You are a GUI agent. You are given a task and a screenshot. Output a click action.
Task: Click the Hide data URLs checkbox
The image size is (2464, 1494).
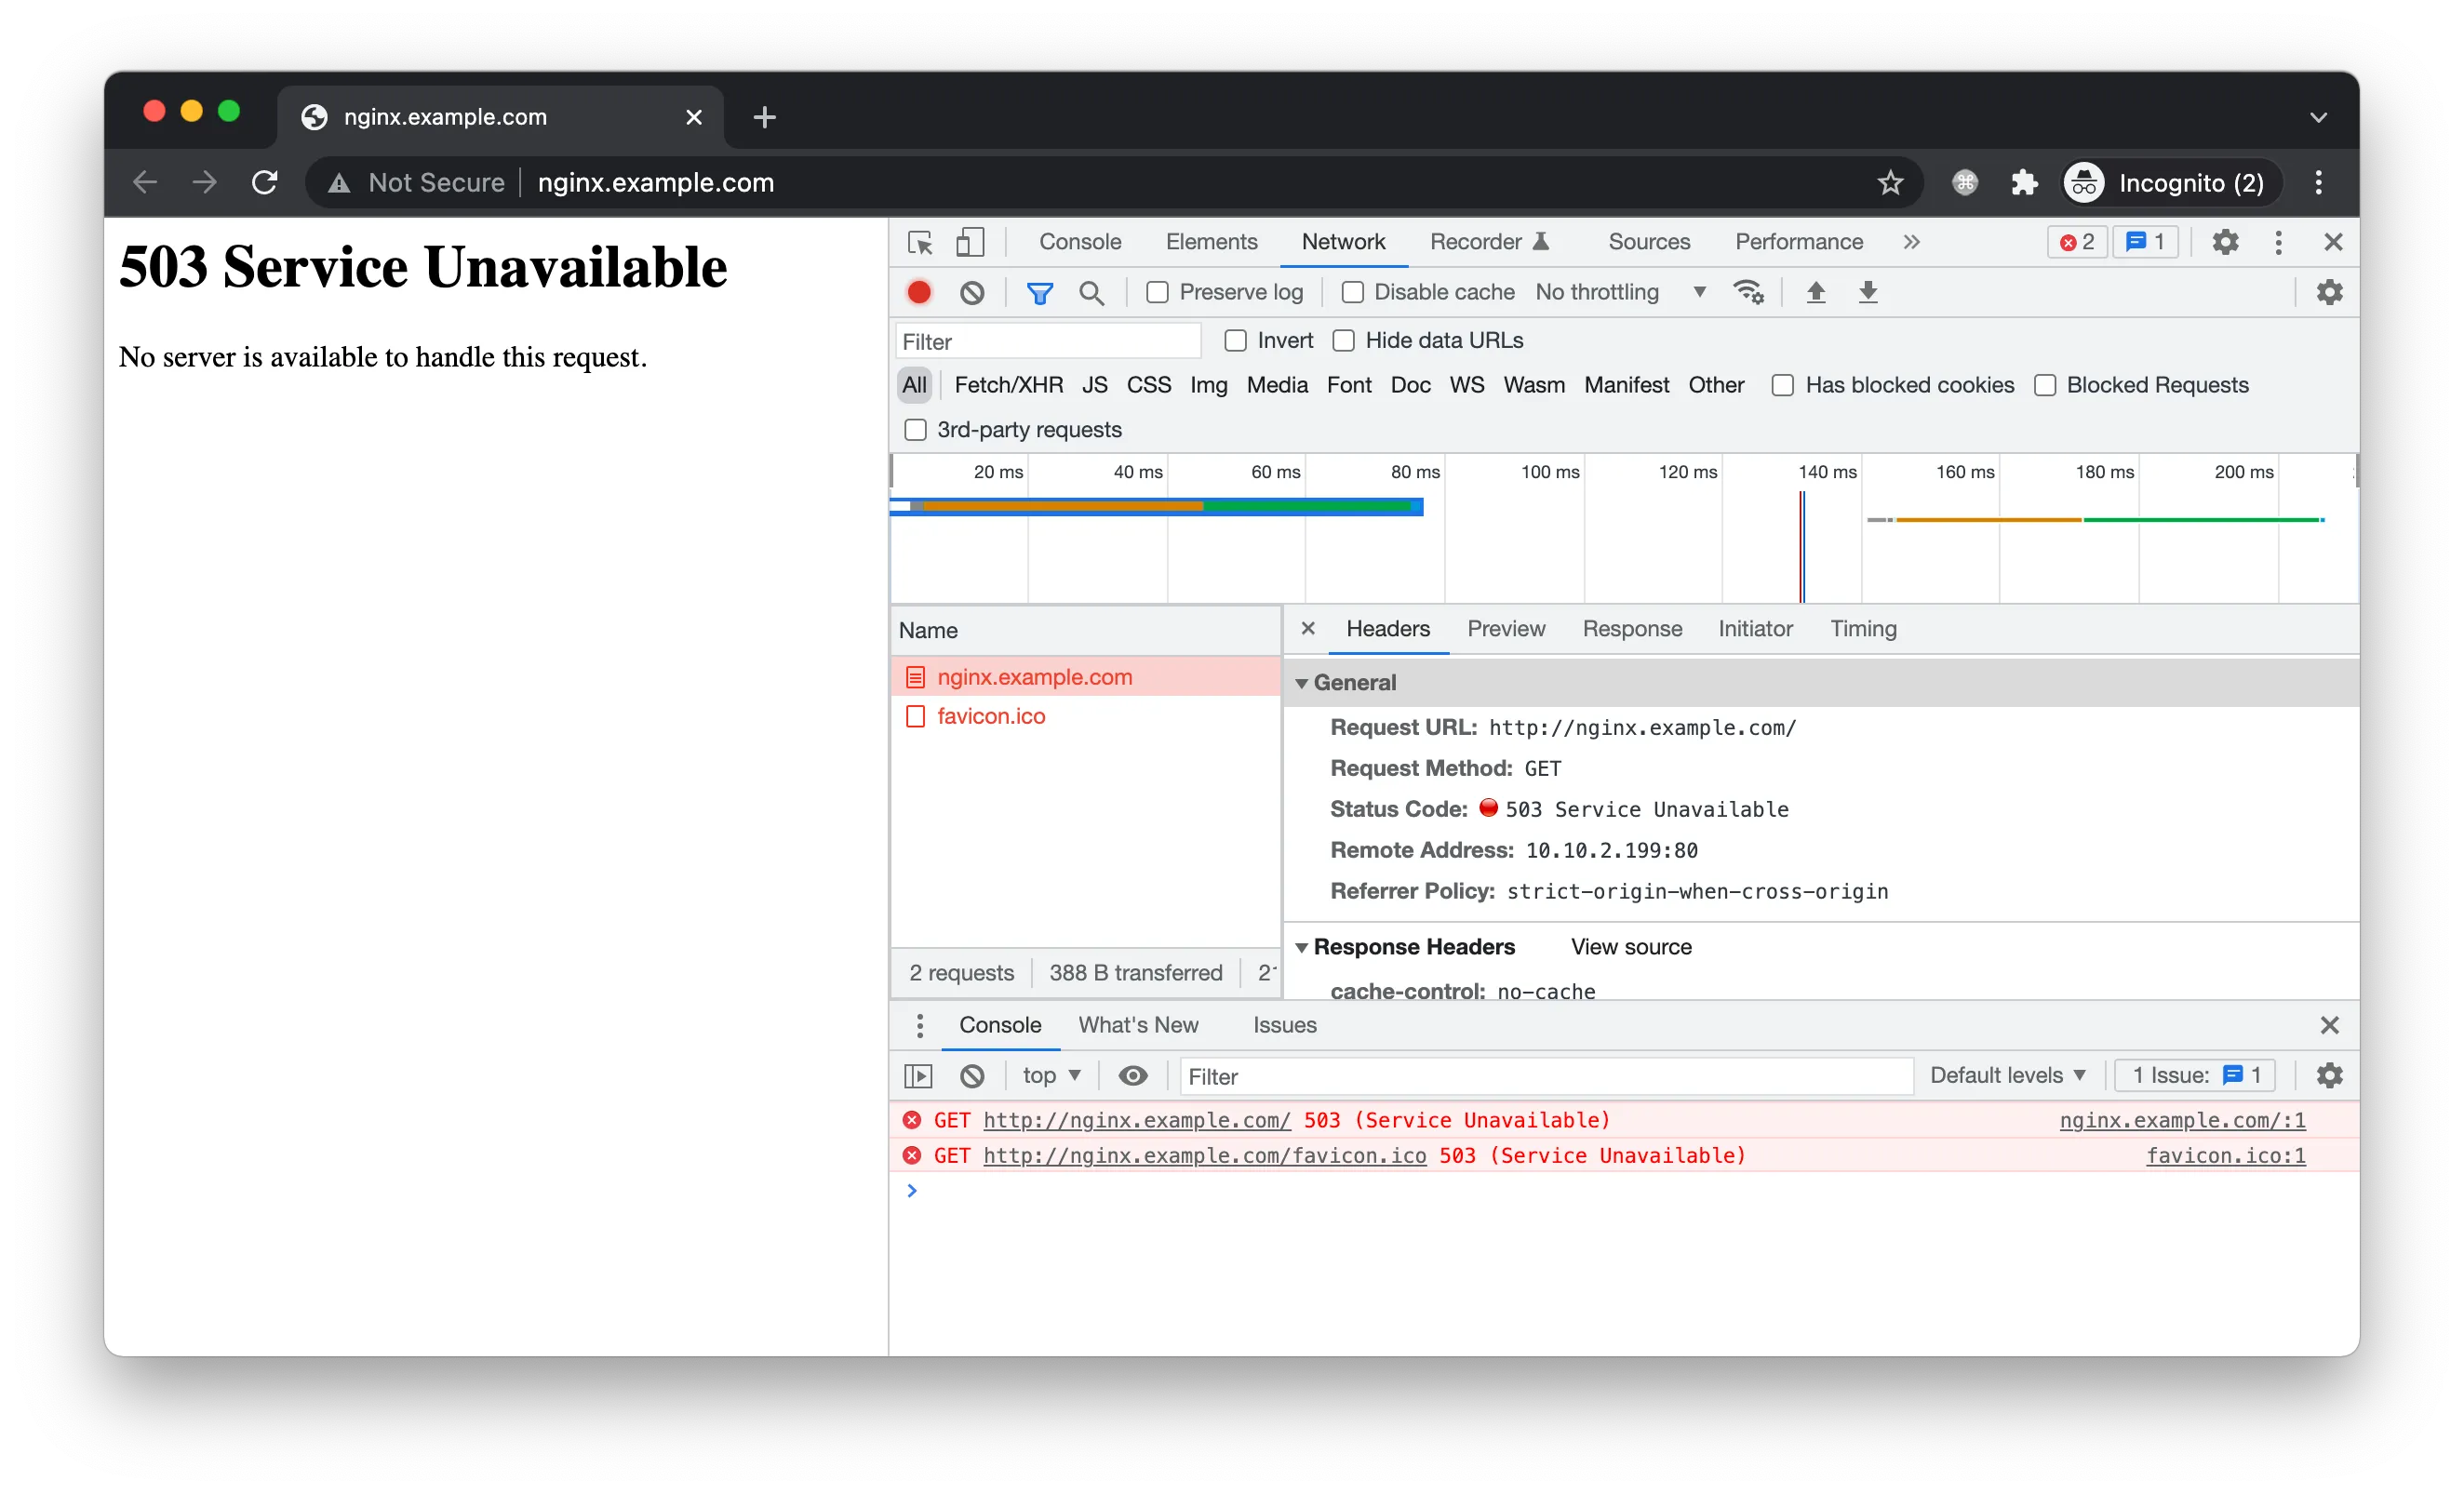click(1343, 340)
